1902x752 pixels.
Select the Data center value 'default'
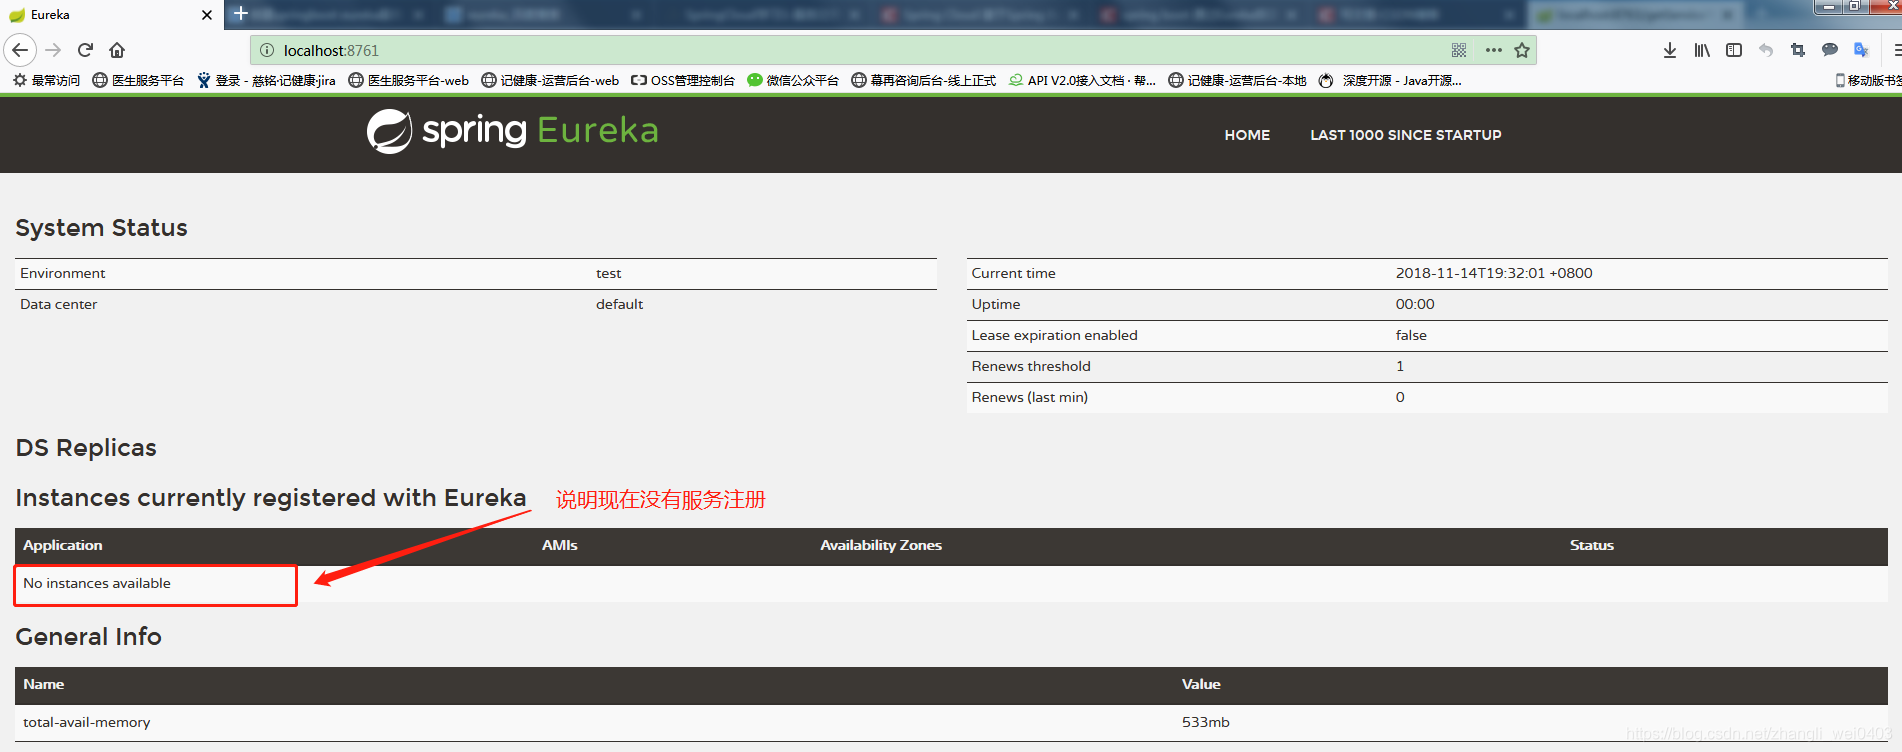619,304
